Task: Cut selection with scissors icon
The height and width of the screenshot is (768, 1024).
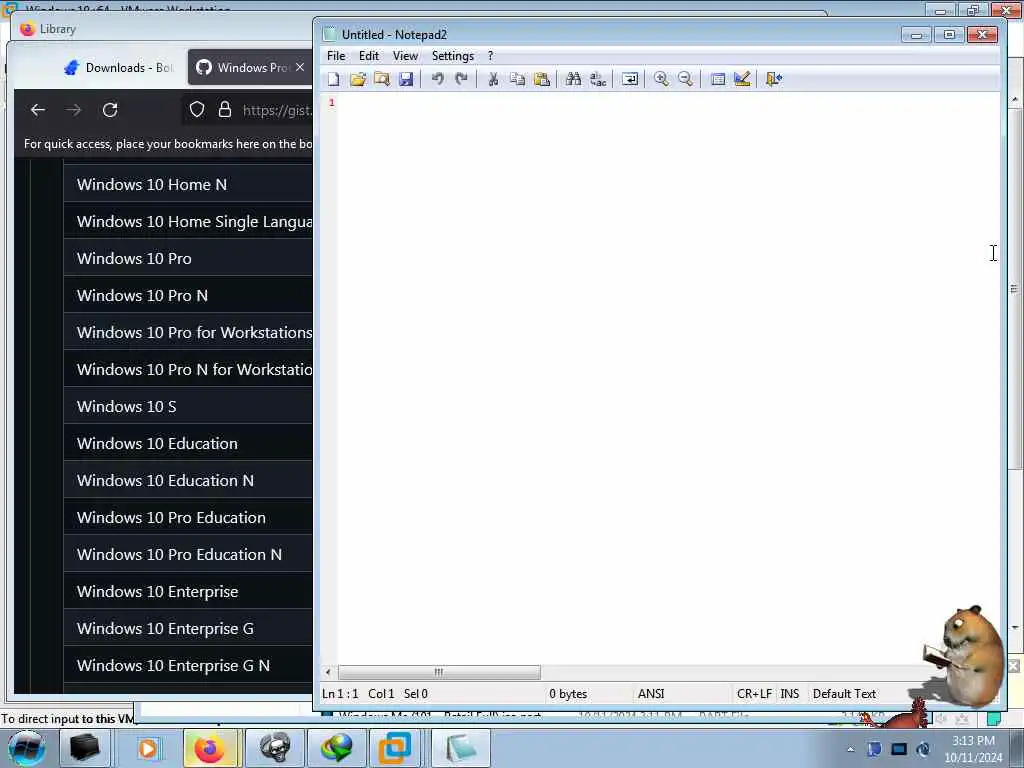Action: point(493,79)
